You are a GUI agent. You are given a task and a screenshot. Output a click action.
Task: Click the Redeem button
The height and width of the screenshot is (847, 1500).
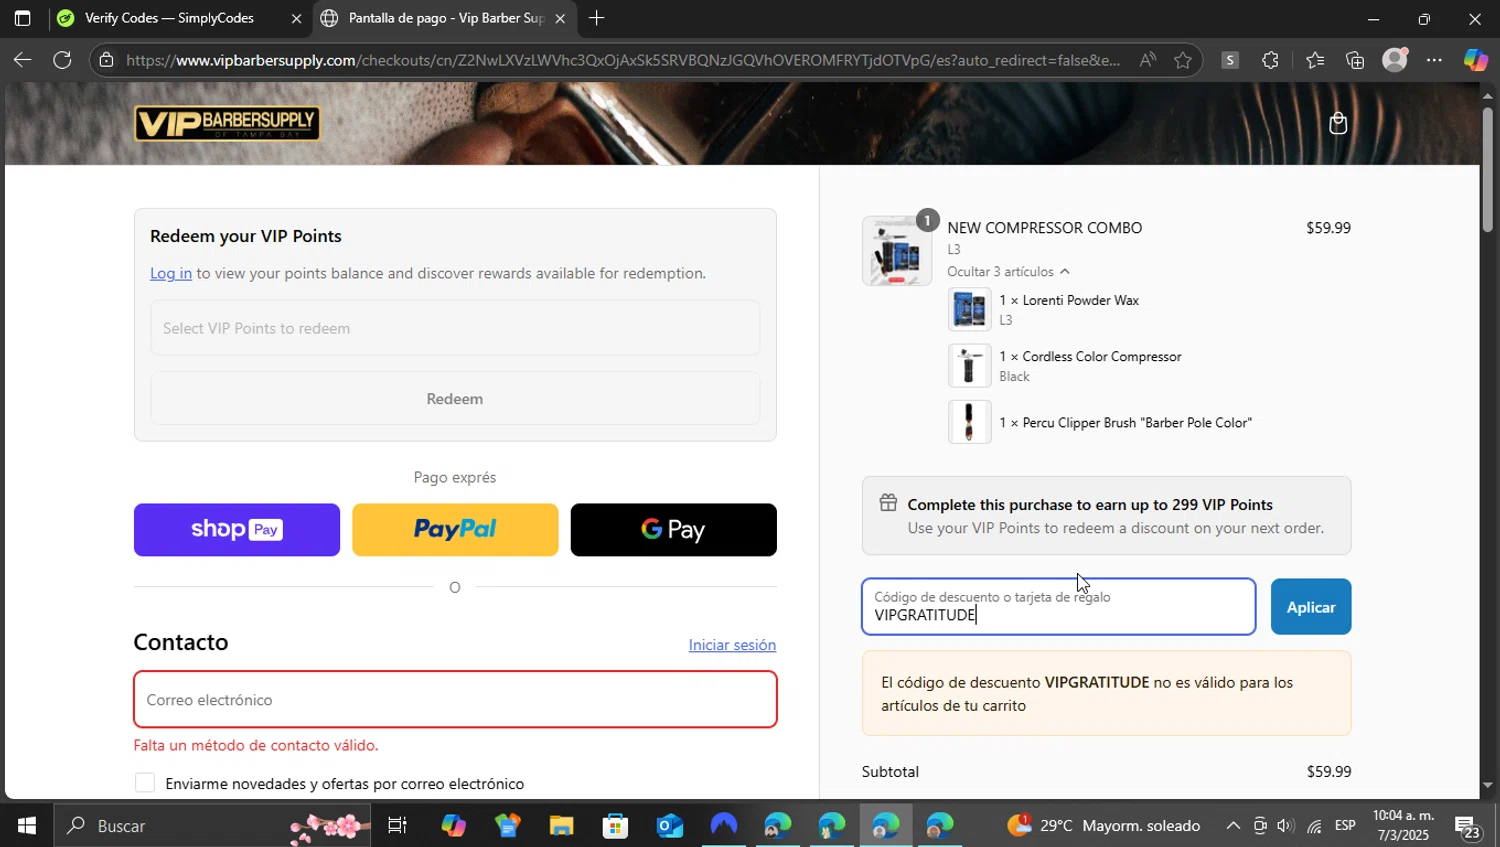point(455,398)
